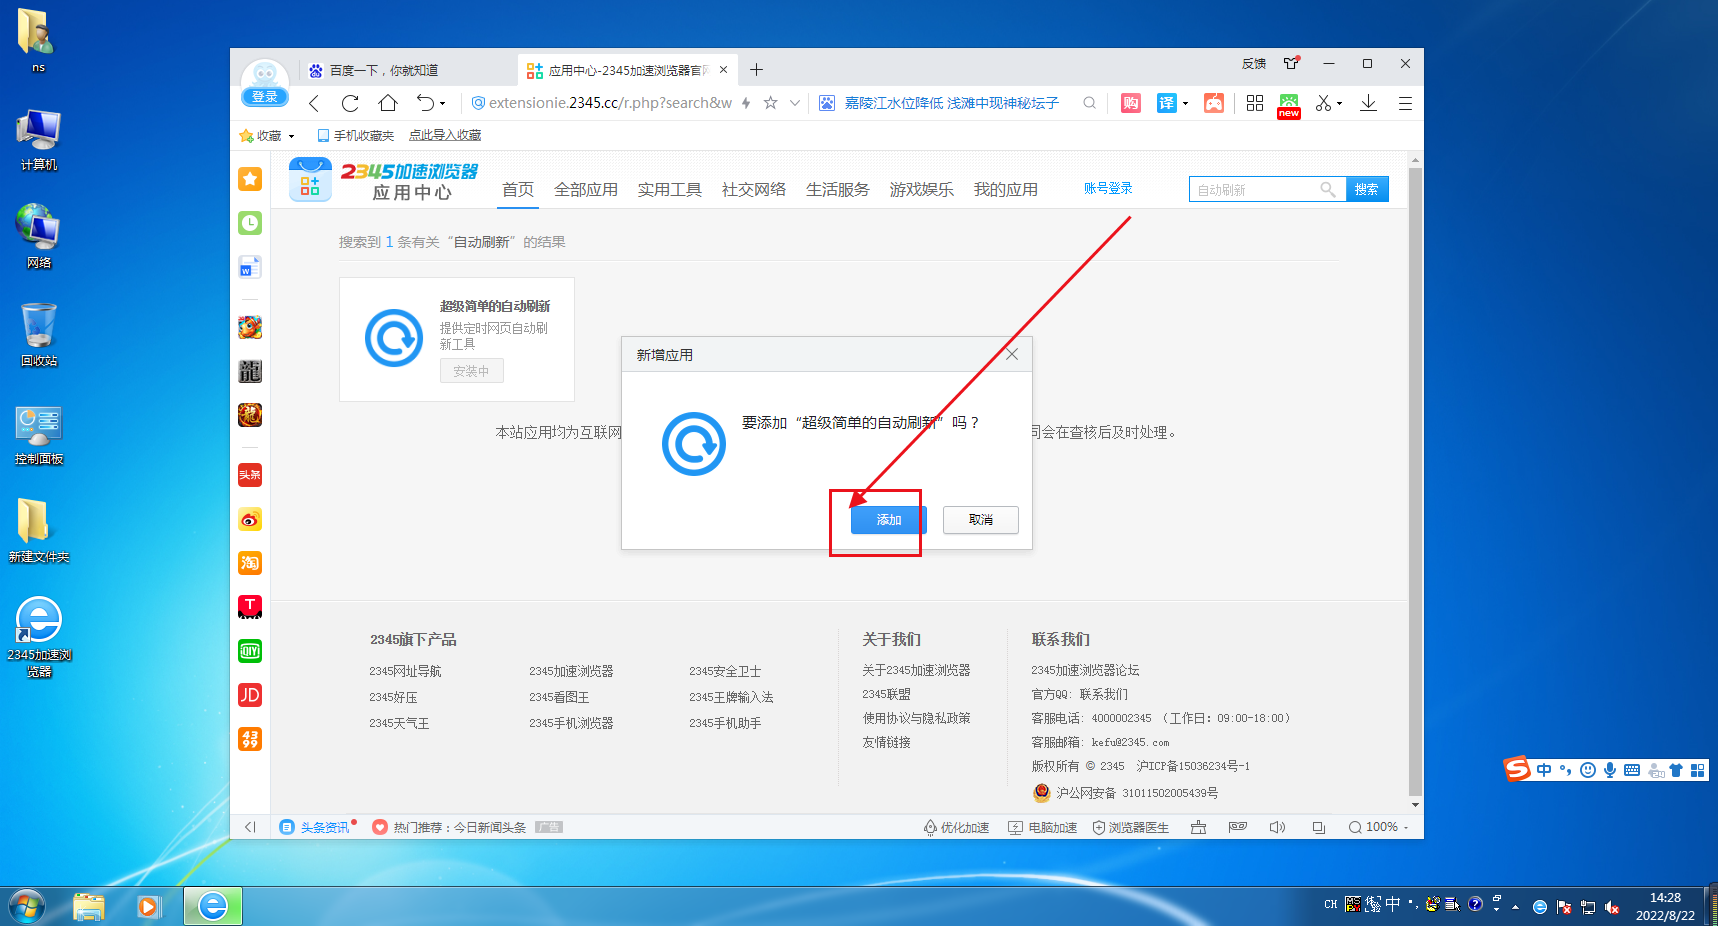Open the 回收站 desktop icon
Screen dimensions: 1718x926
[39, 335]
